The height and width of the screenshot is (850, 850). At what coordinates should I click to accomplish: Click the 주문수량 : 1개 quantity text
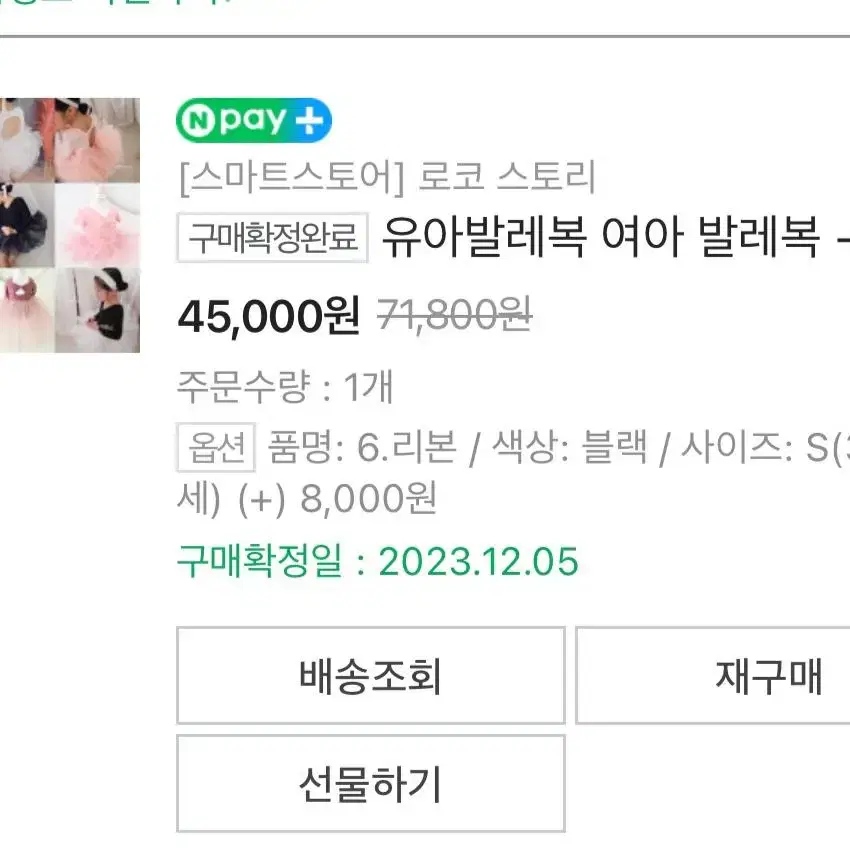click(285, 387)
